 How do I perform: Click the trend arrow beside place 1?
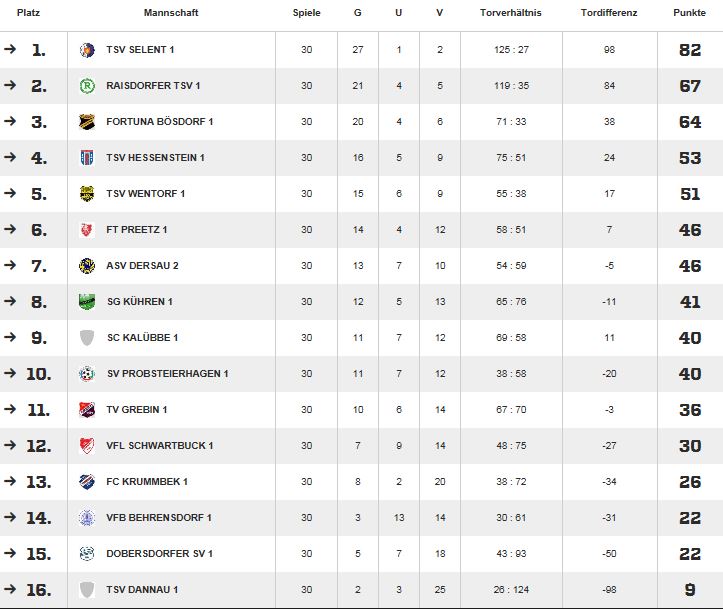click(10, 49)
